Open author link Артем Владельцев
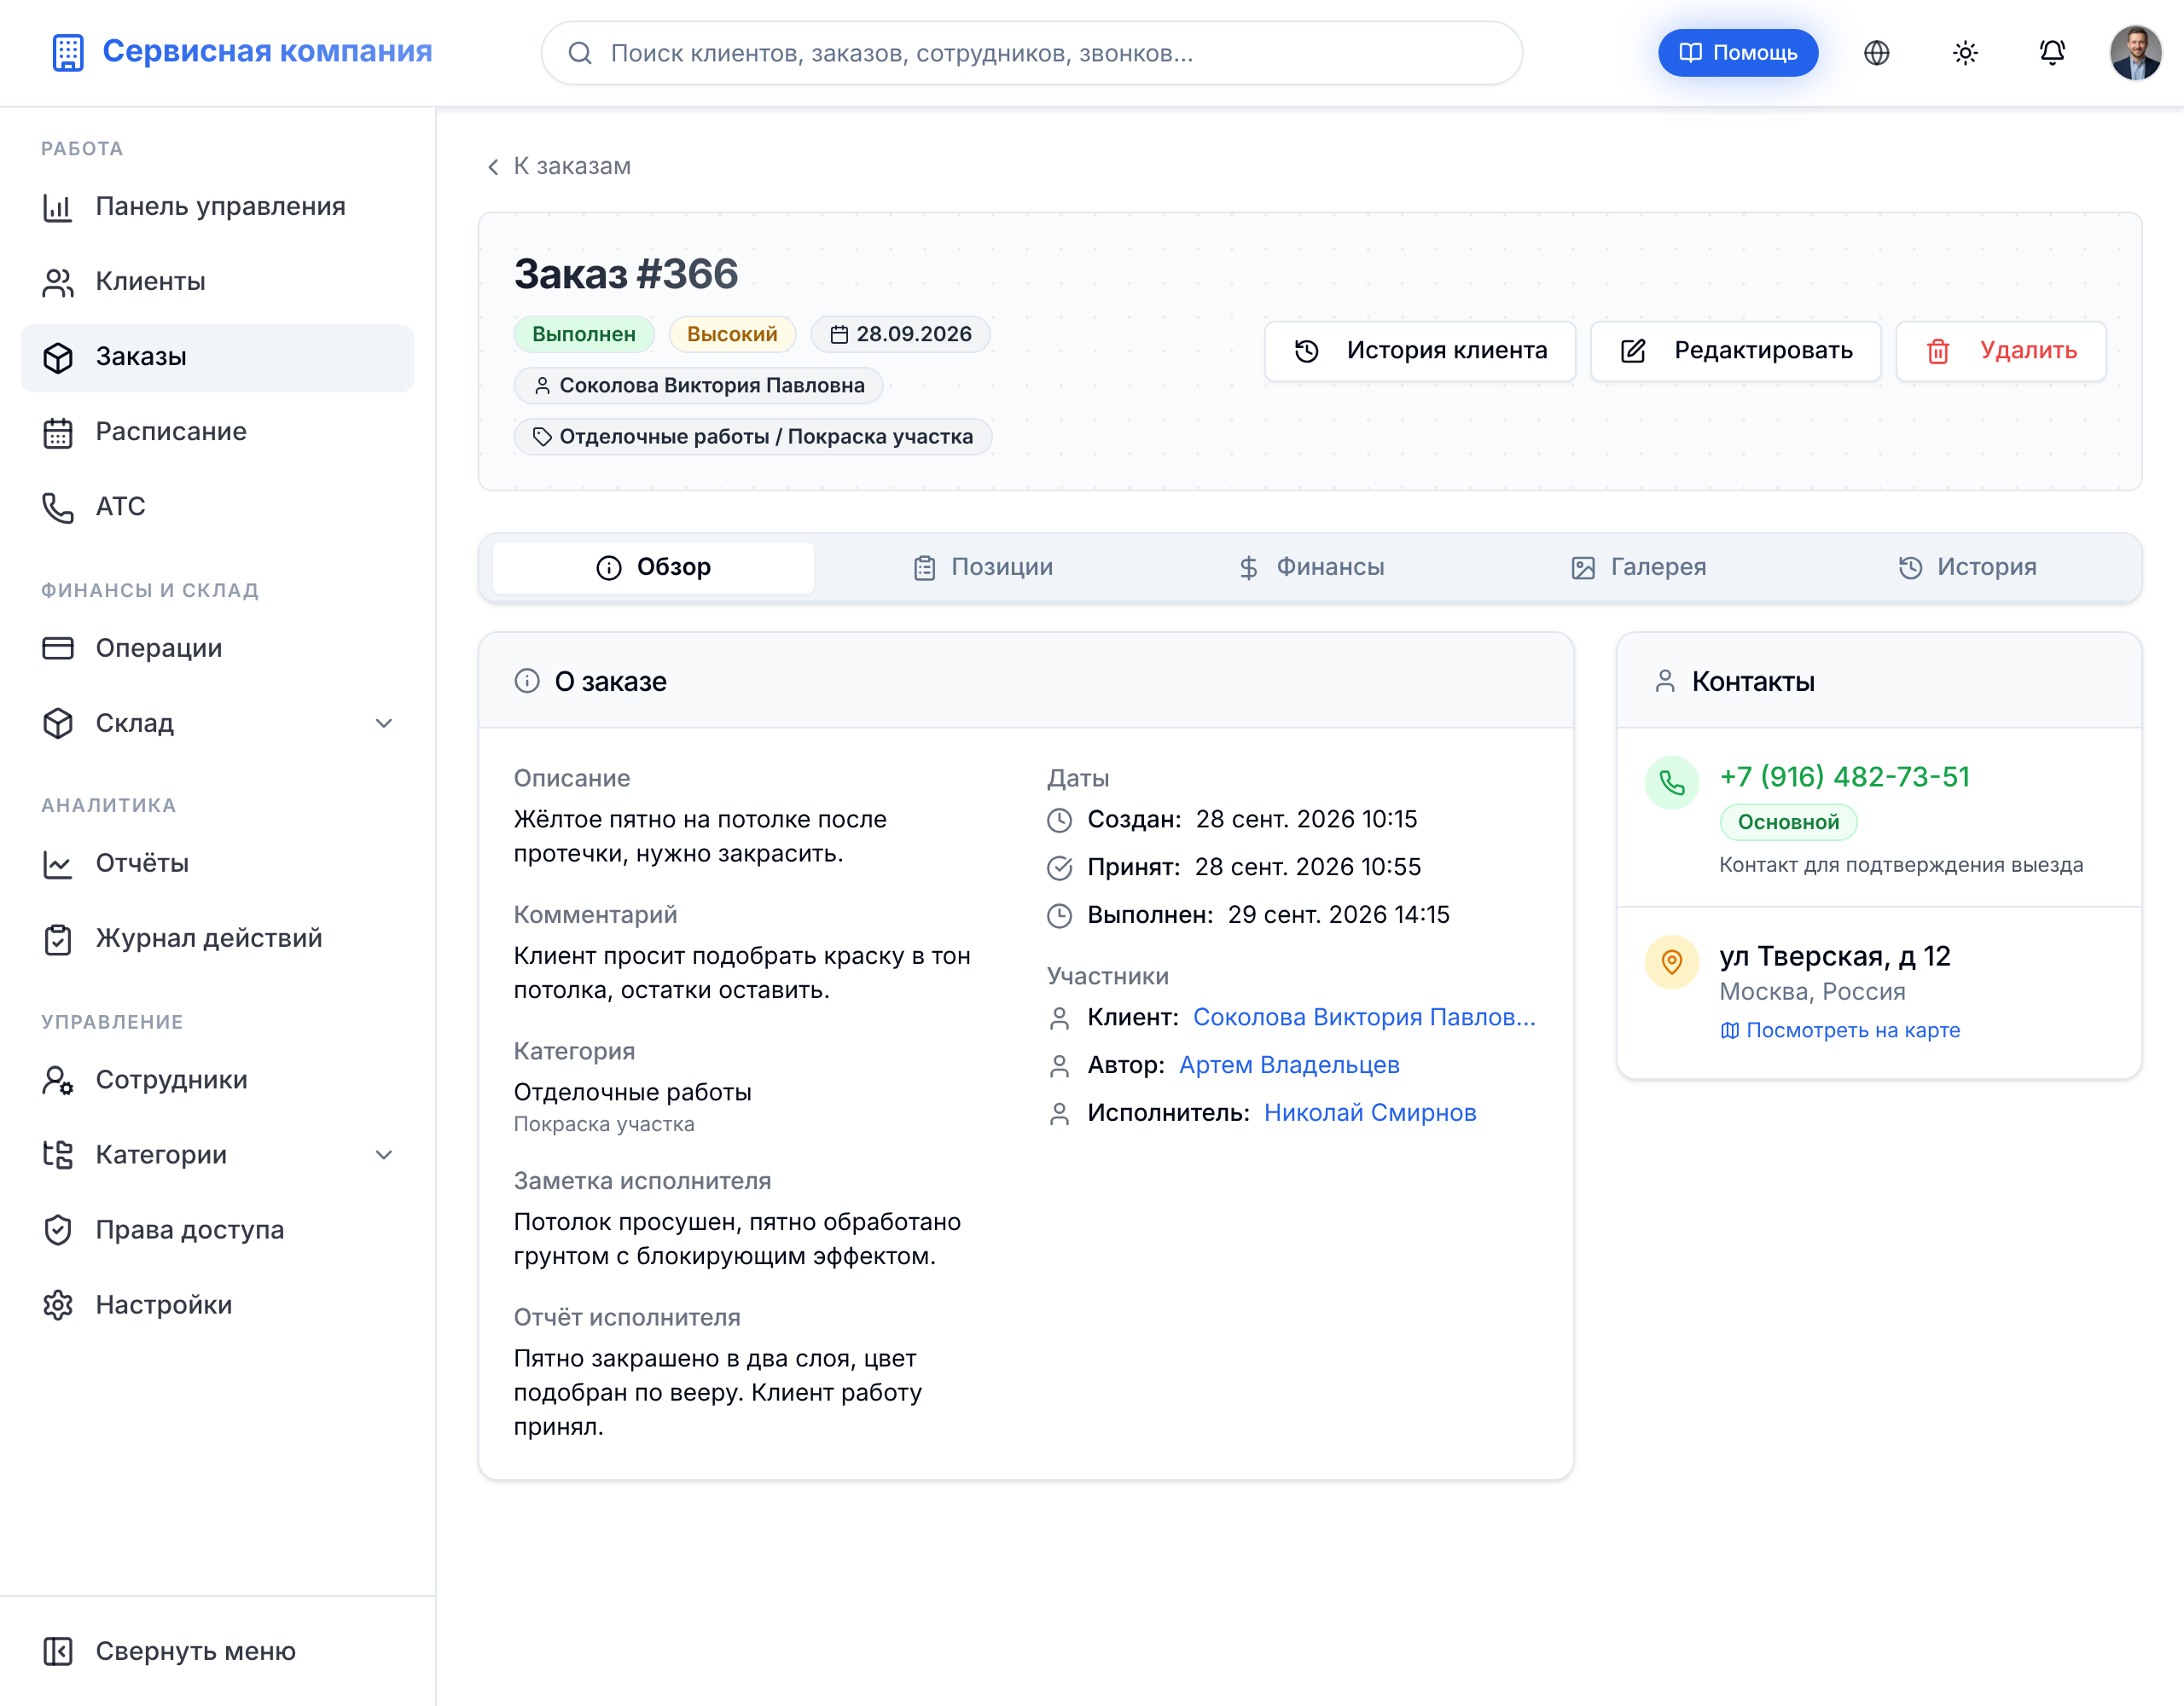2184x1706 pixels. click(x=1289, y=1065)
